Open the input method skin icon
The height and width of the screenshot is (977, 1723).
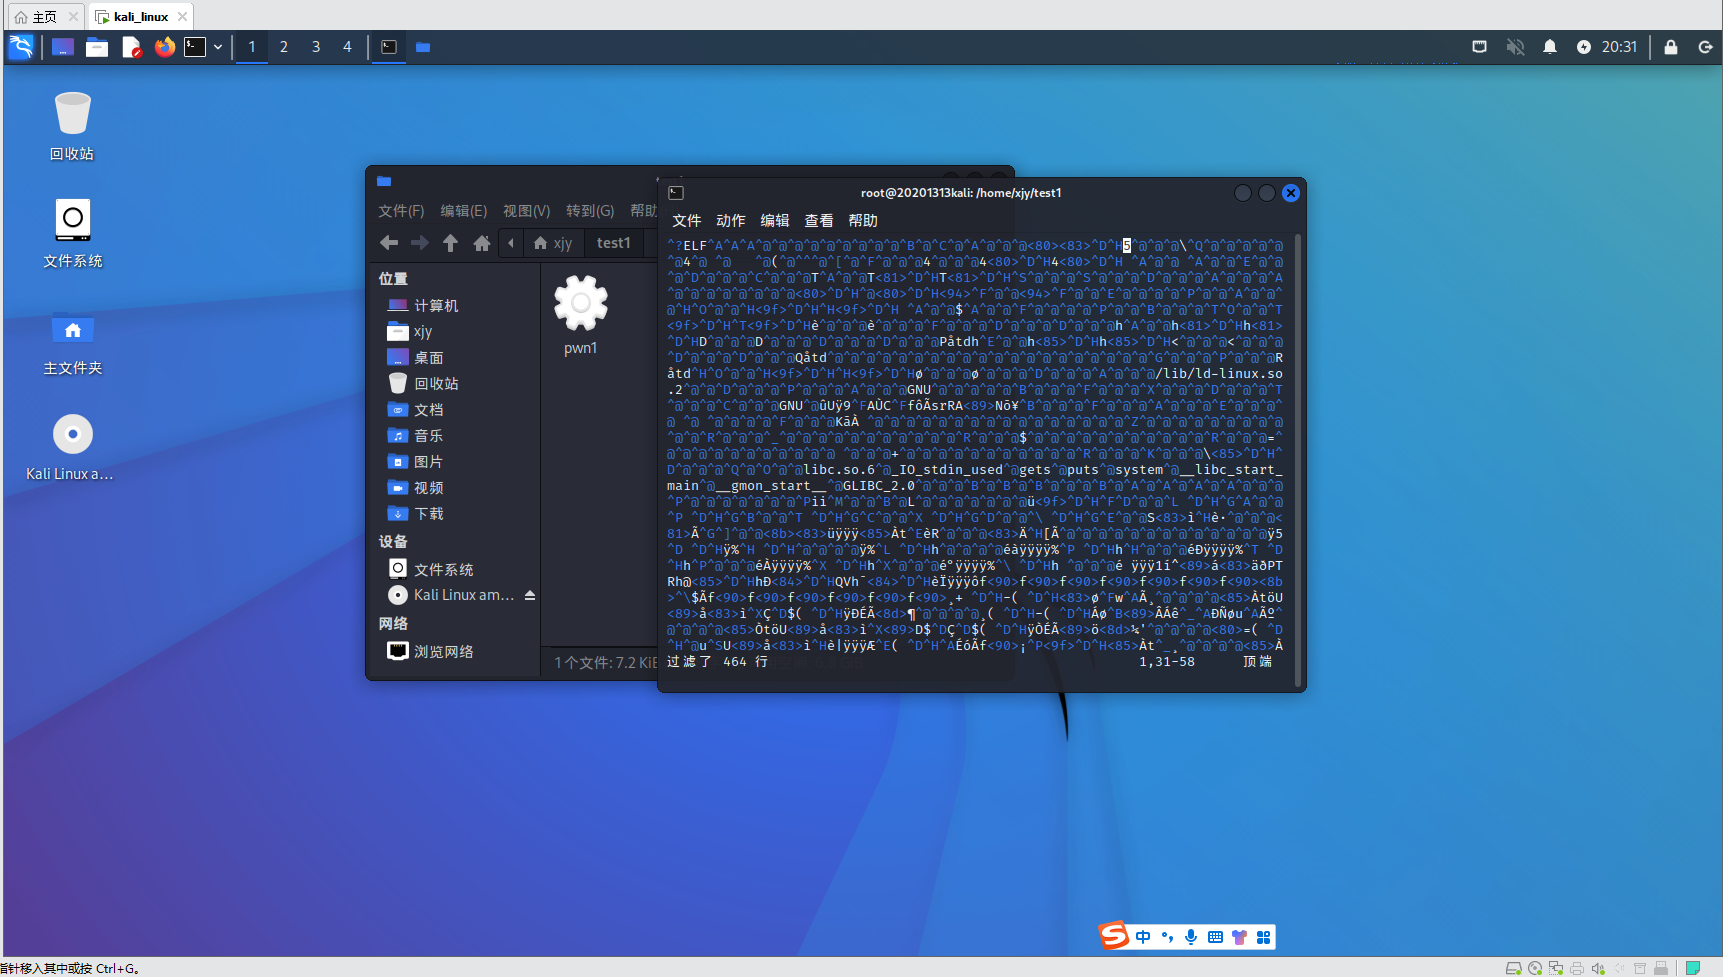click(x=1240, y=937)
